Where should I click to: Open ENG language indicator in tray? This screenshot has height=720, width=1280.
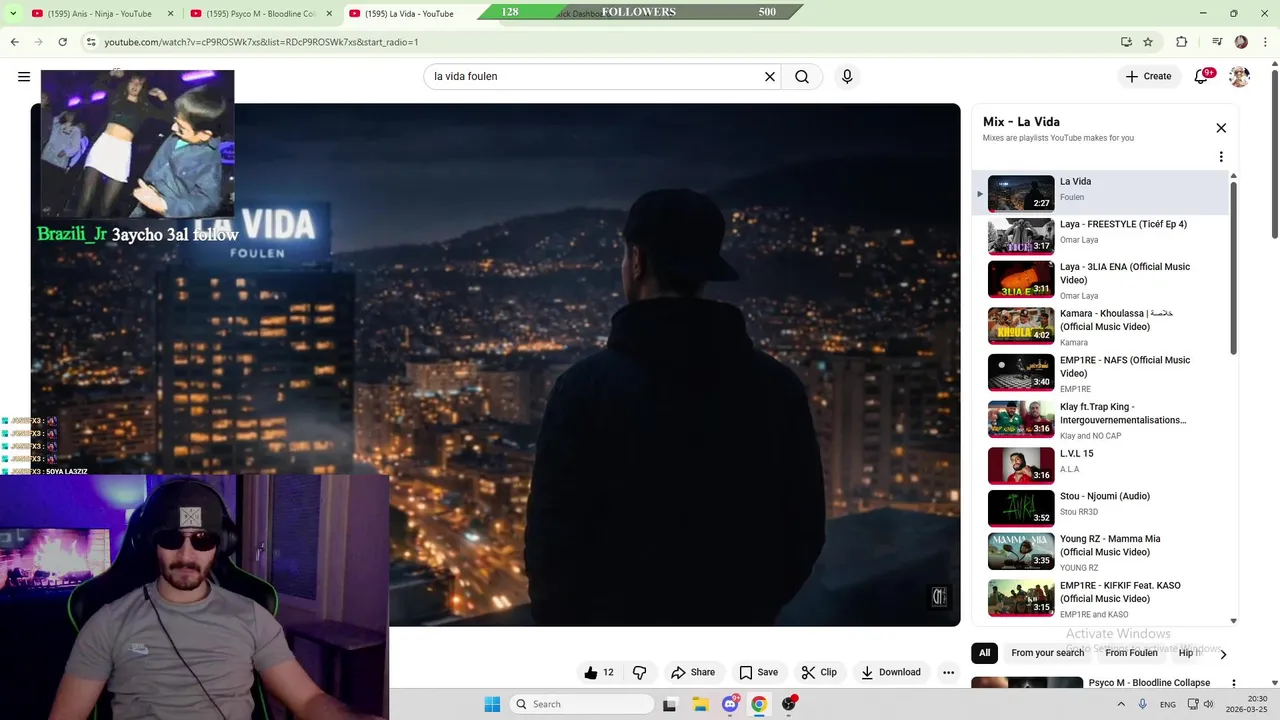1167,704
